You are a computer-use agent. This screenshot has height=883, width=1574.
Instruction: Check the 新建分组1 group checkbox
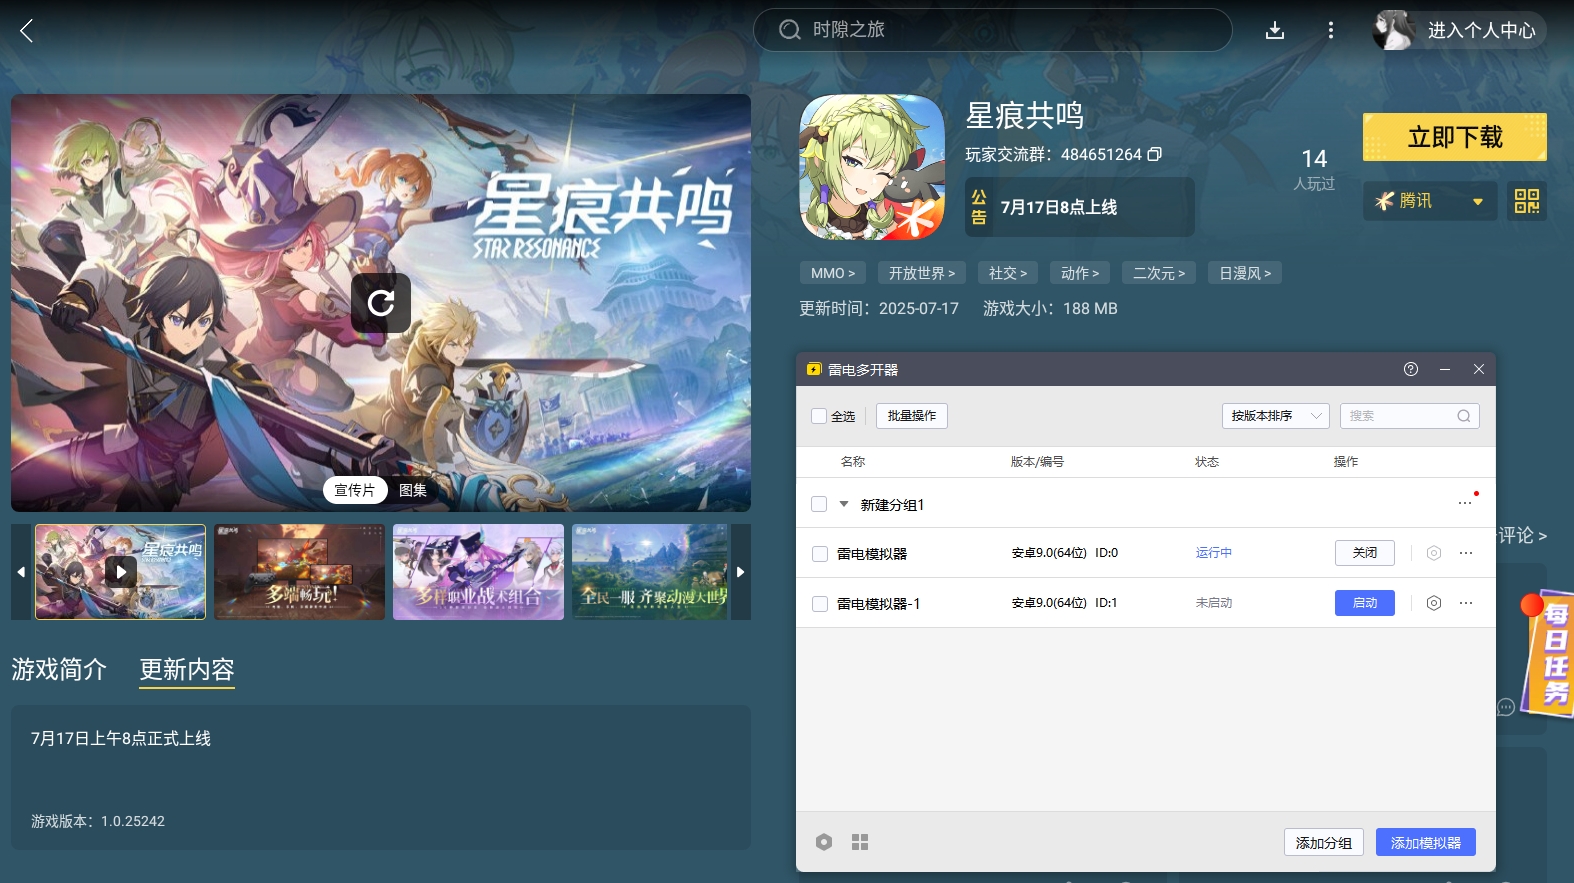(819, 504)
